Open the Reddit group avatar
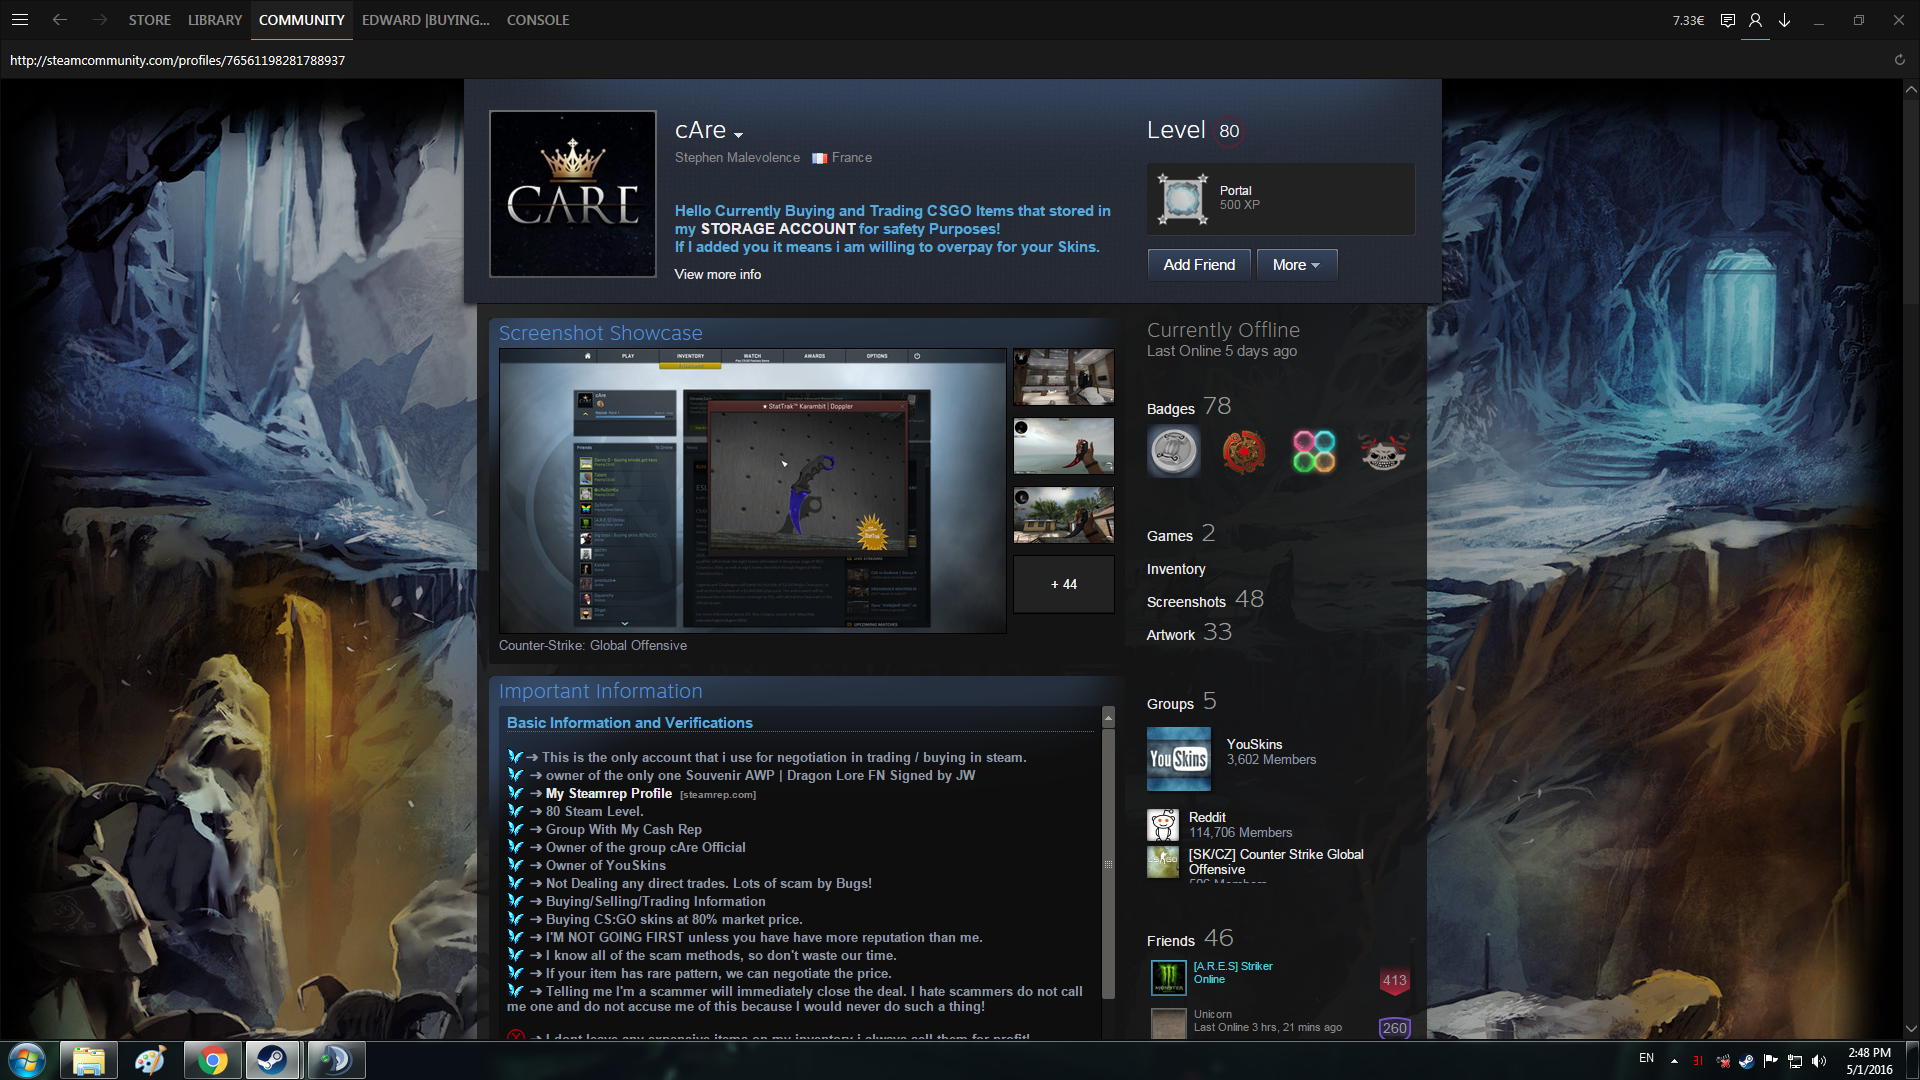Screen dimensions: 1920x1080 pos(1162,825)
